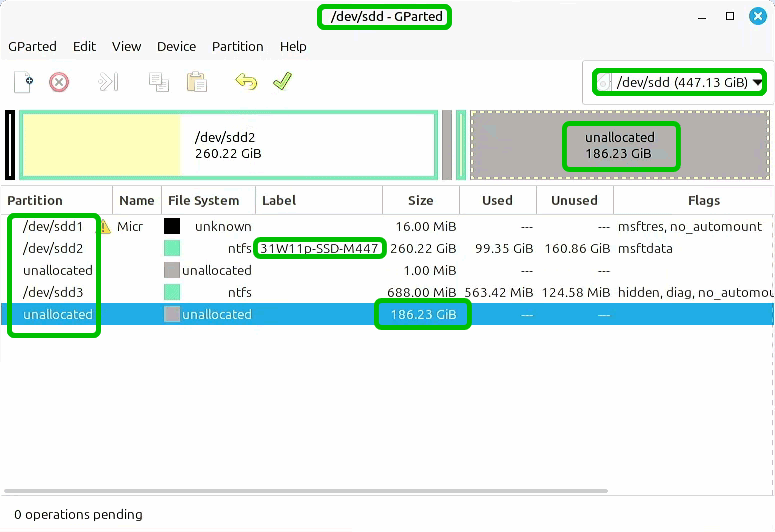Click the green ntfs color swatch for /dev/sdd2
This screenshot has height=532, width=775.
[x=172, y=249]
